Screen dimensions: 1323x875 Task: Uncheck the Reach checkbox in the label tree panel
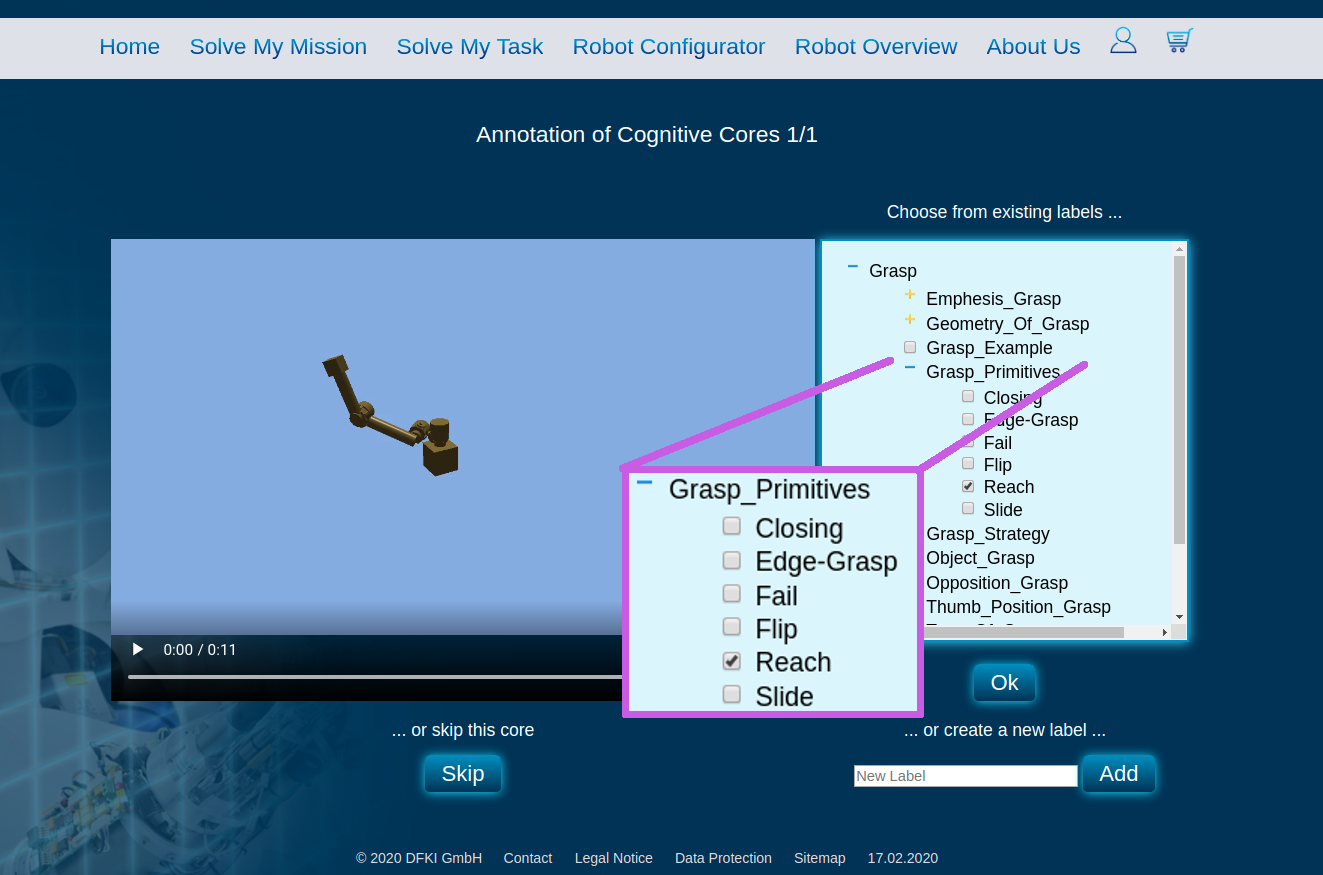point(968,486)
